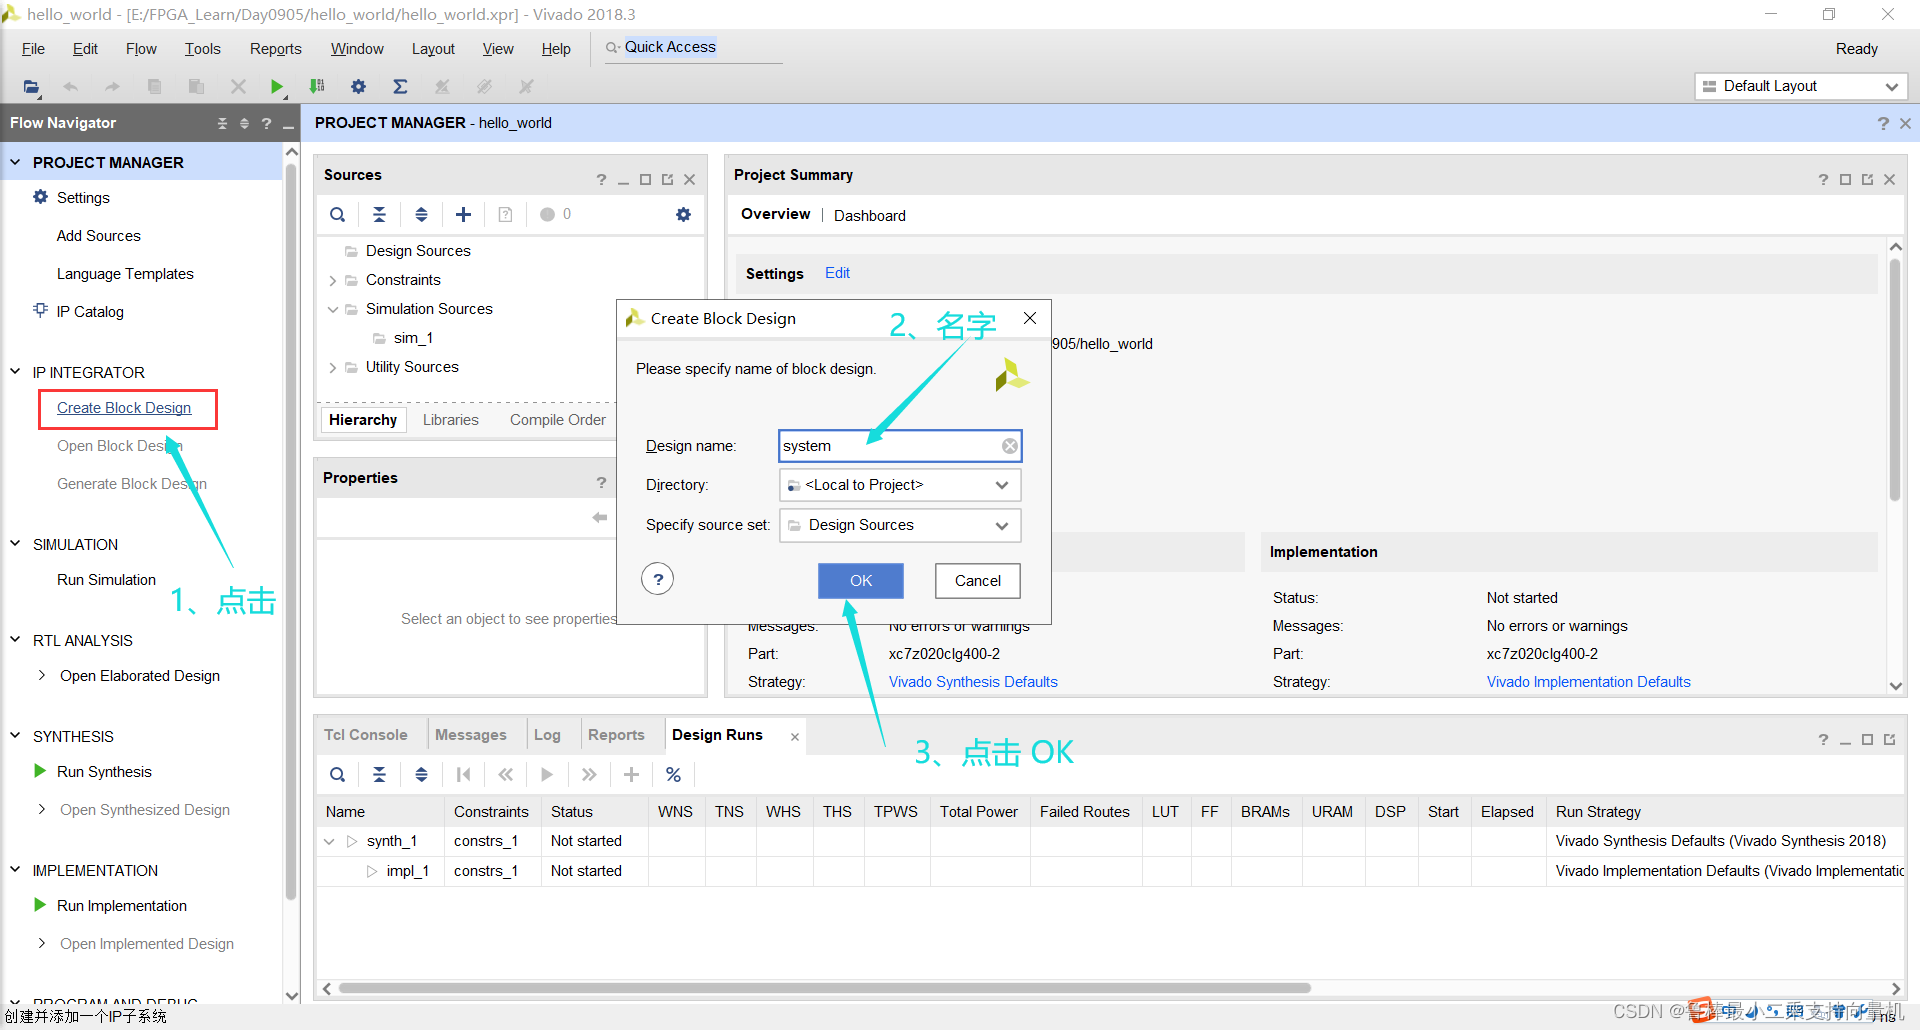
Task: Expand all in the Sources panel toolbar
Action: tap(421, 214)
